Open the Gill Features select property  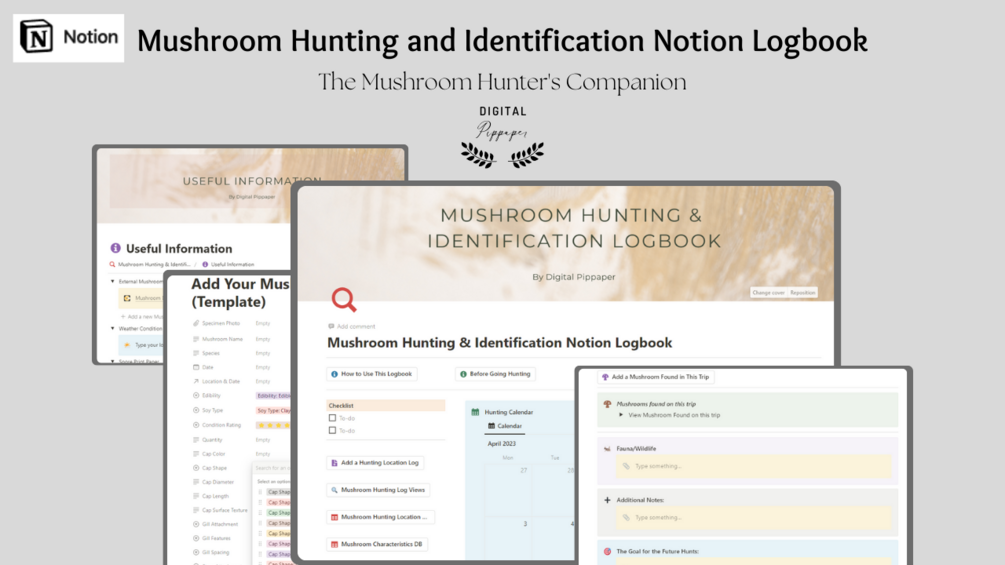212,539
